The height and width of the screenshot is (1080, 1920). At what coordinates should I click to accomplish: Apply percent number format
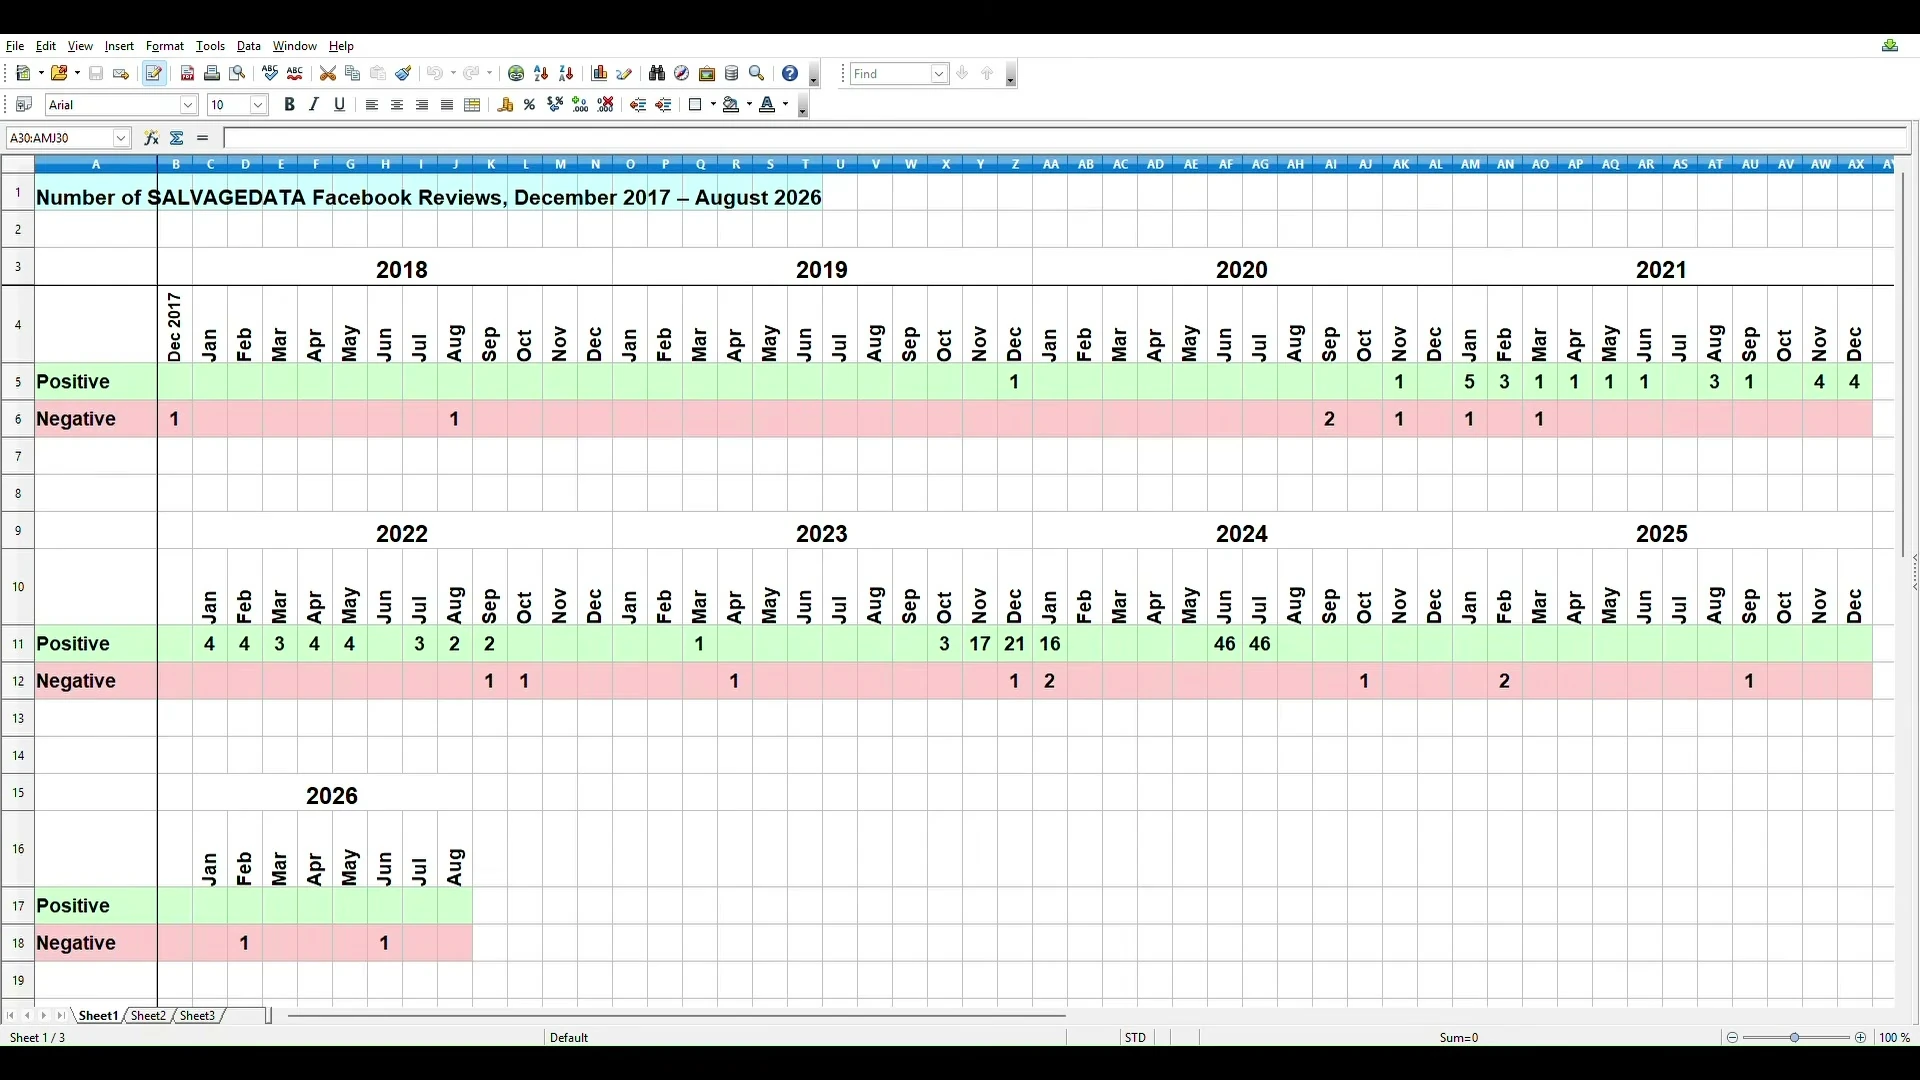pyautogui.click(x=531, y=105)
